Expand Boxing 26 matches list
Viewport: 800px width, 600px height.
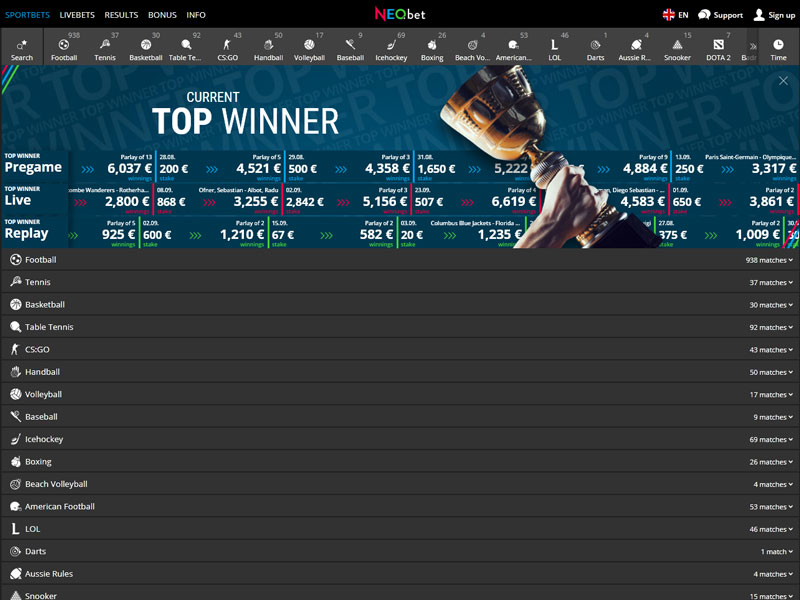771,462
